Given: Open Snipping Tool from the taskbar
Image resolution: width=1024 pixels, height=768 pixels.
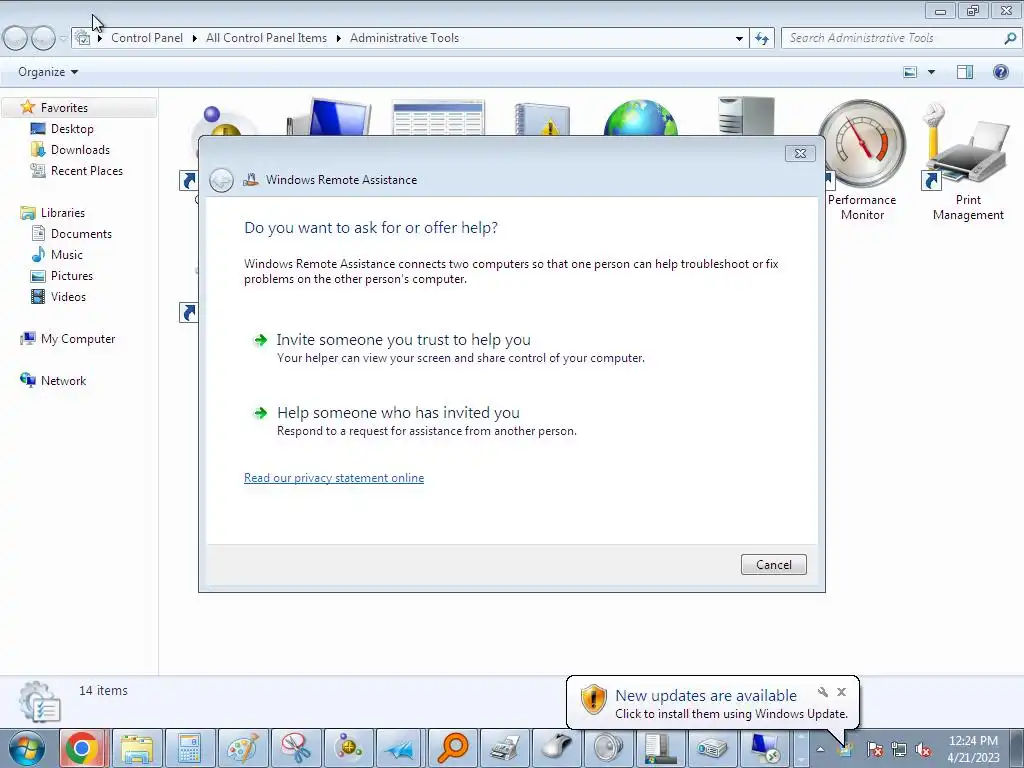Looking at the screenshot, I should click(x=295, y=748).
